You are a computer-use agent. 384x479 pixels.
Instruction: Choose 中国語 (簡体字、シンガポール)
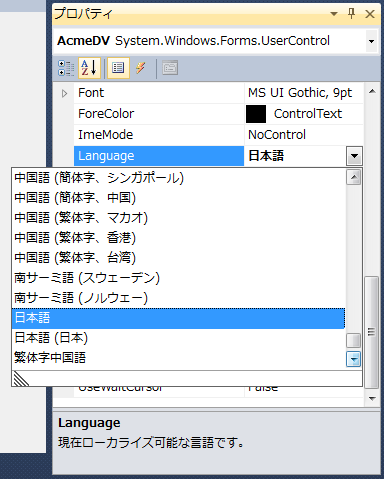click(x=178, y=178)
